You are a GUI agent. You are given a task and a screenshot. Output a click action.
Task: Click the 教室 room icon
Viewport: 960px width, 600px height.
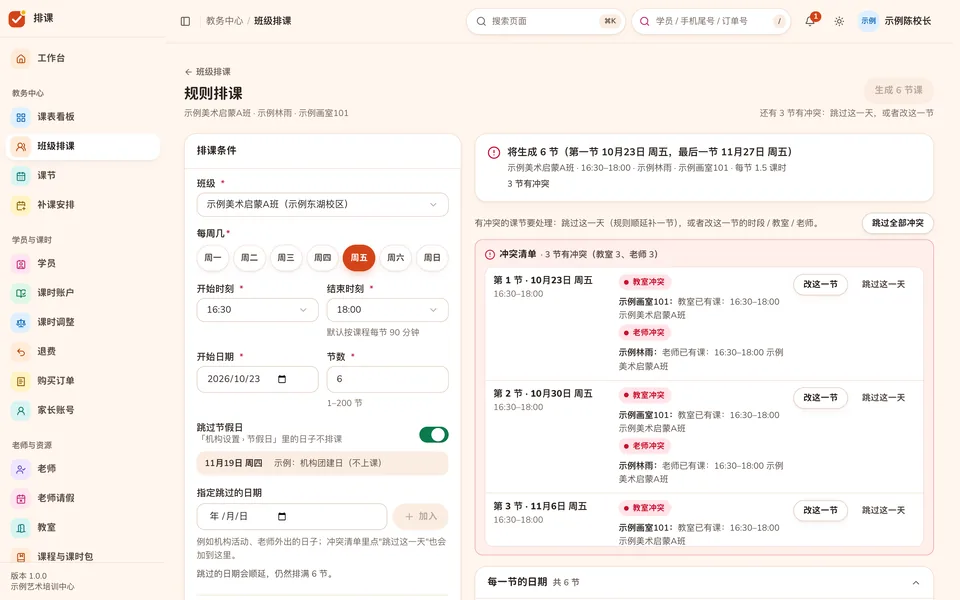[x=21, y=528]
